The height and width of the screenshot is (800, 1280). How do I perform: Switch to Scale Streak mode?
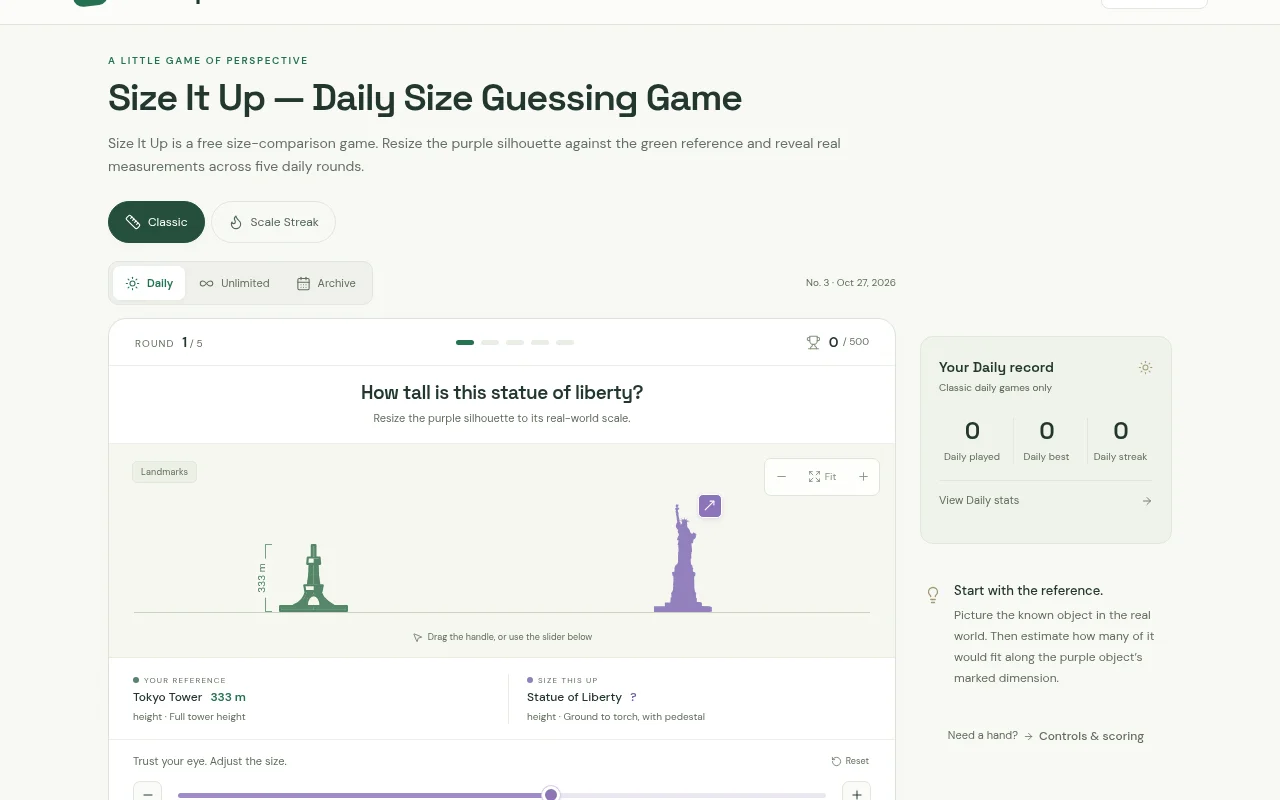[x=273, y=222]
